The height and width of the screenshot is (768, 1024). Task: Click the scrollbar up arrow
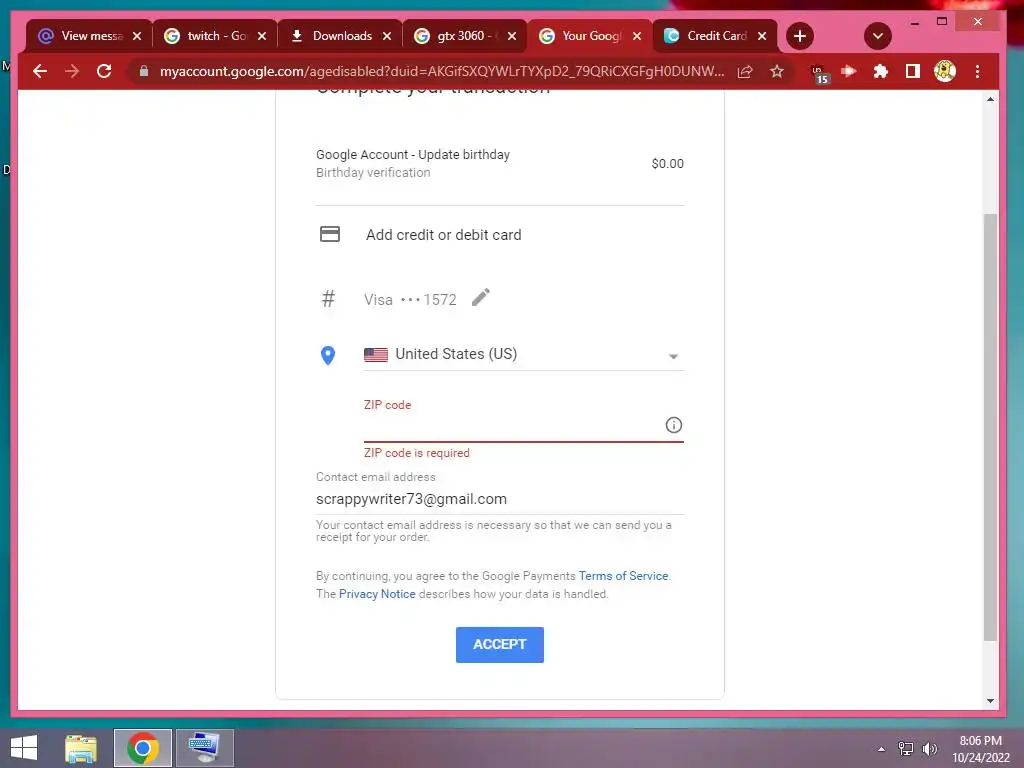tap(990, 99)
